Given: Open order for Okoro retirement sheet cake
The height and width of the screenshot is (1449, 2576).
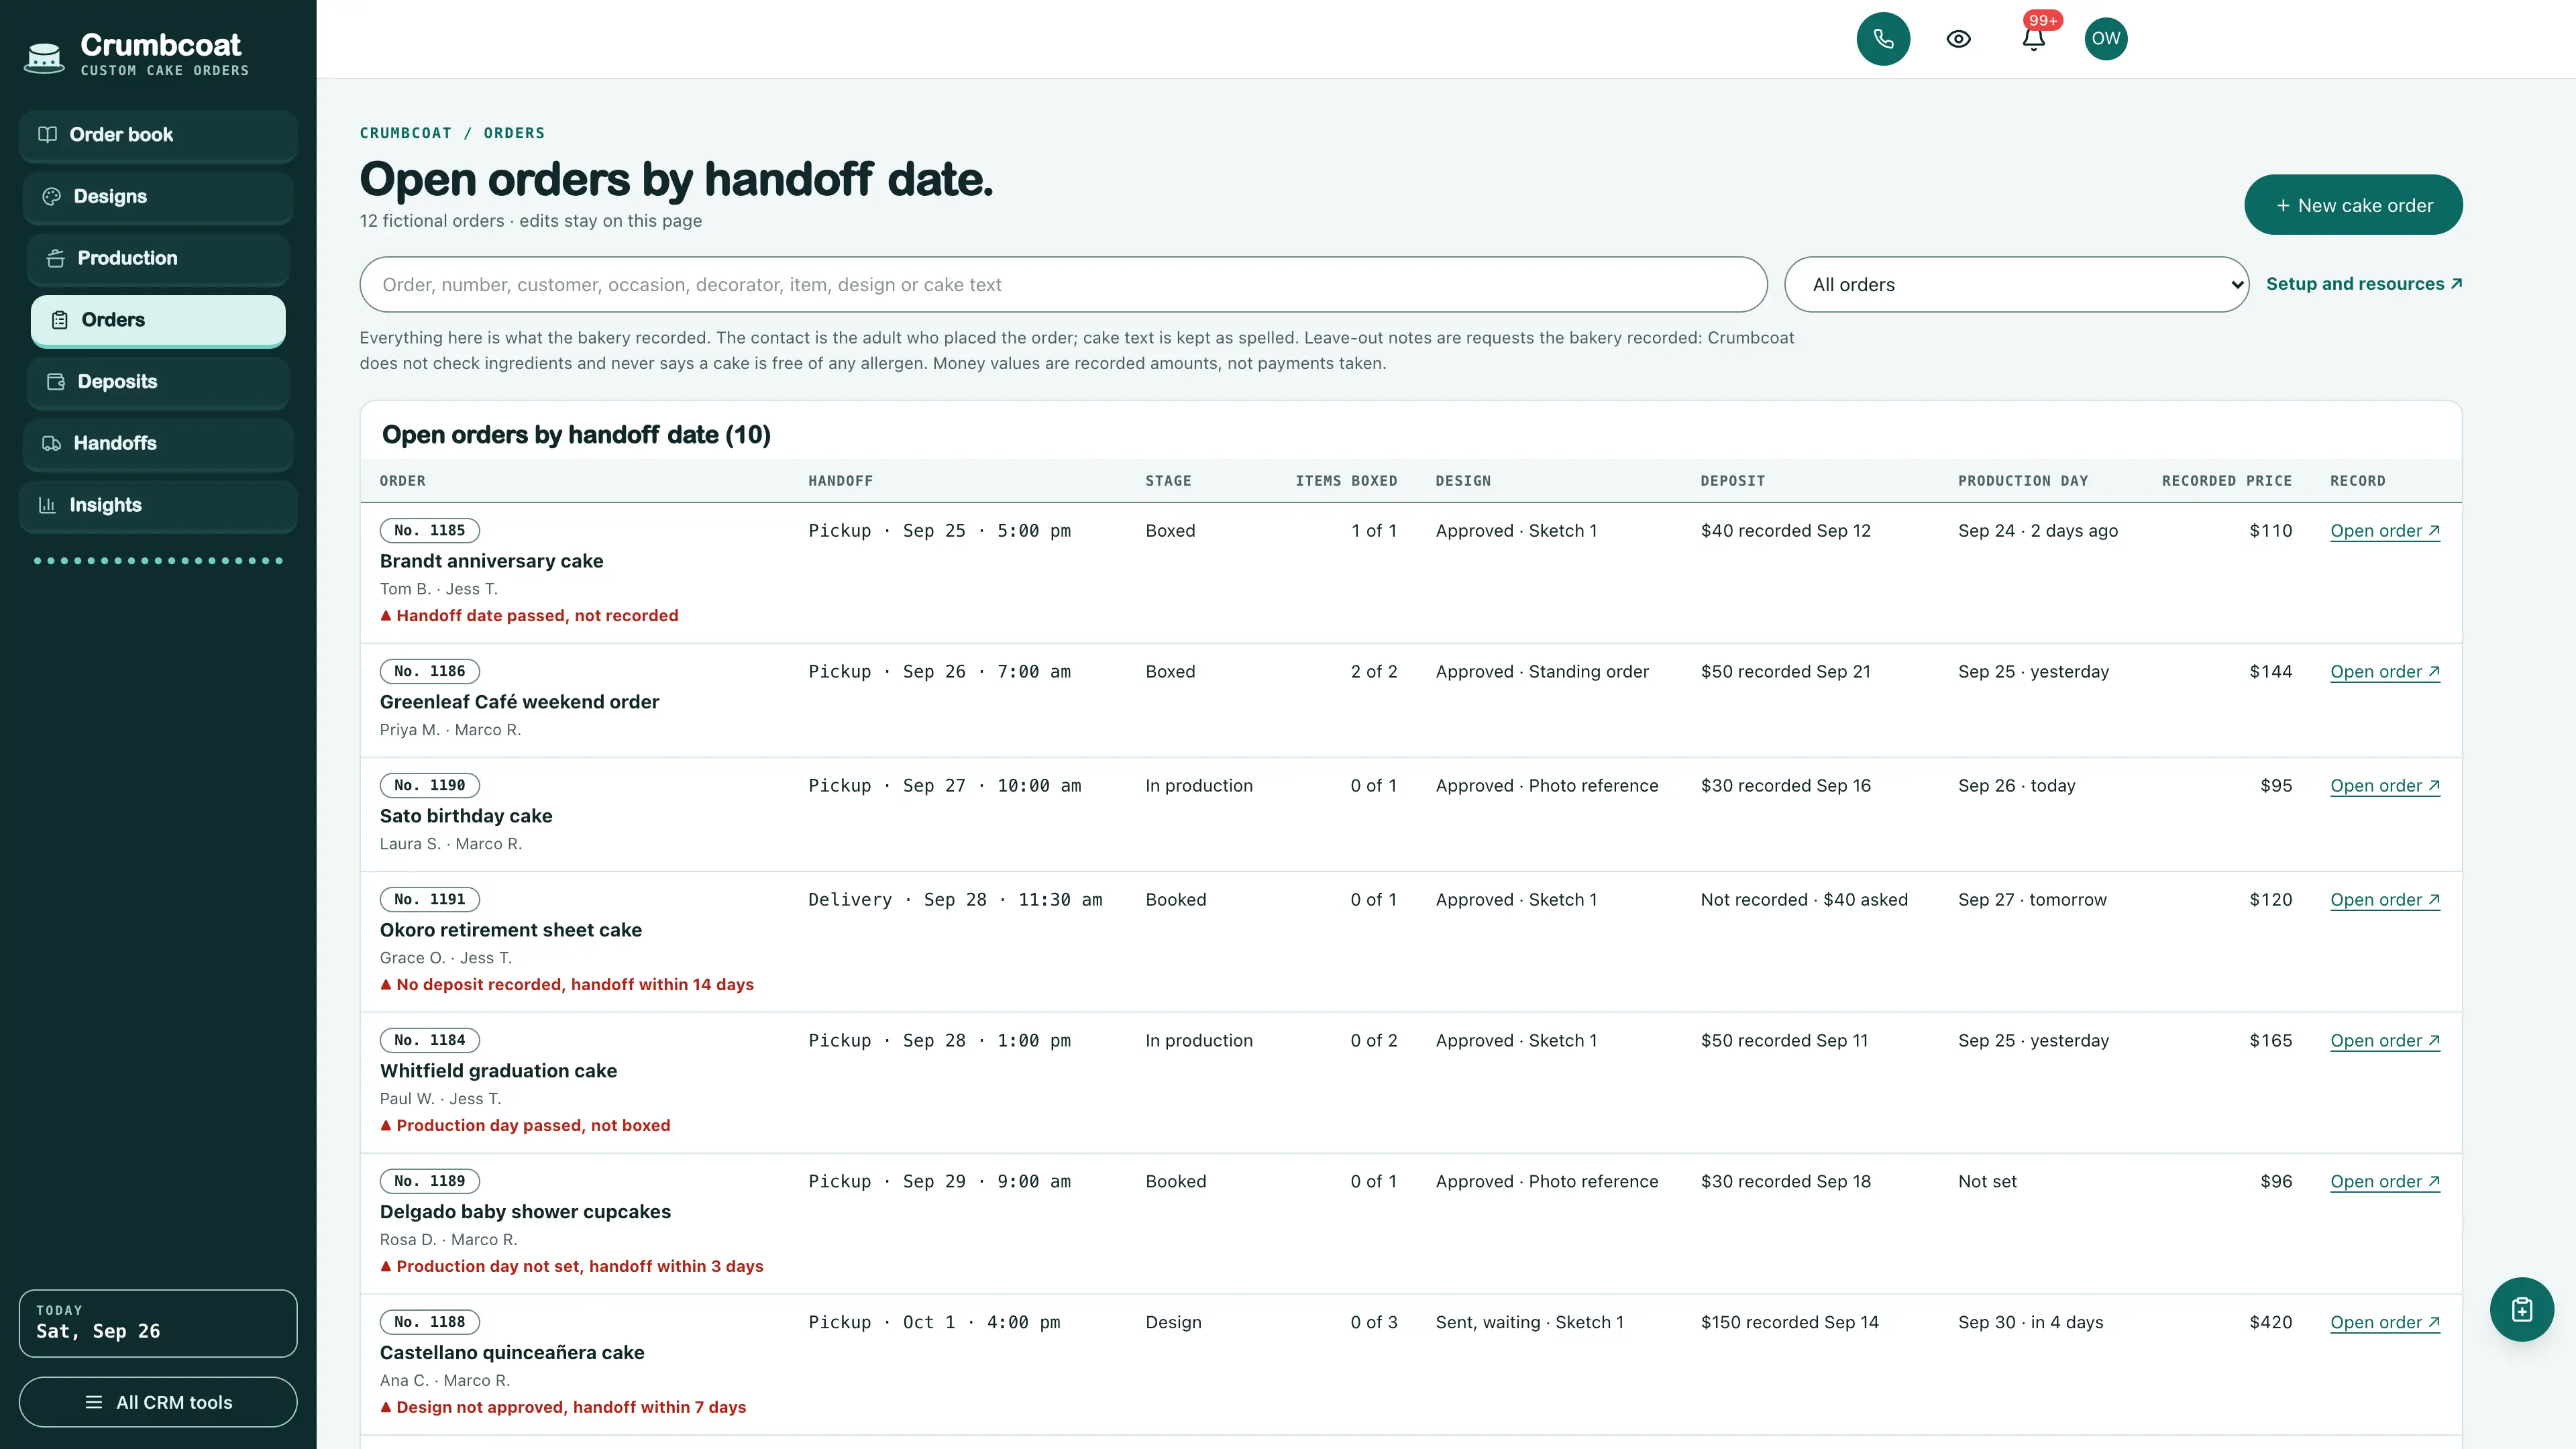Looking at the screenshot, I should pyautogui.click(x=2385, y=900).
